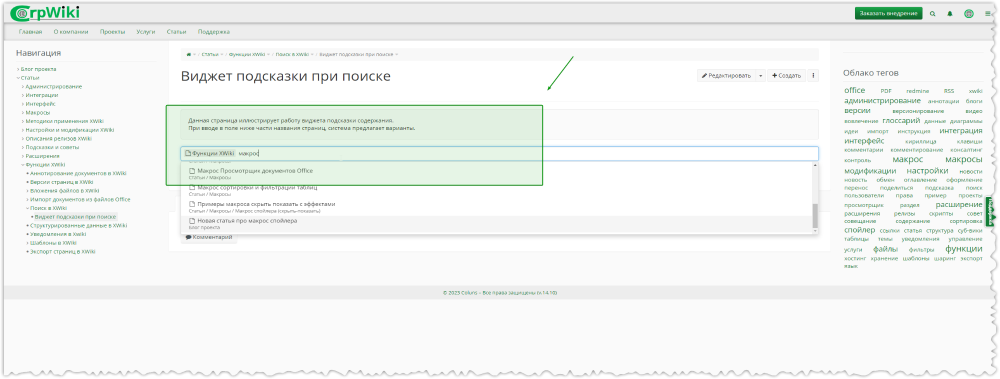The height and width of the screenshot is (379, 1000).
Task: Open the dropdown arrow beside Редактировать
Action: click(760, 75)
